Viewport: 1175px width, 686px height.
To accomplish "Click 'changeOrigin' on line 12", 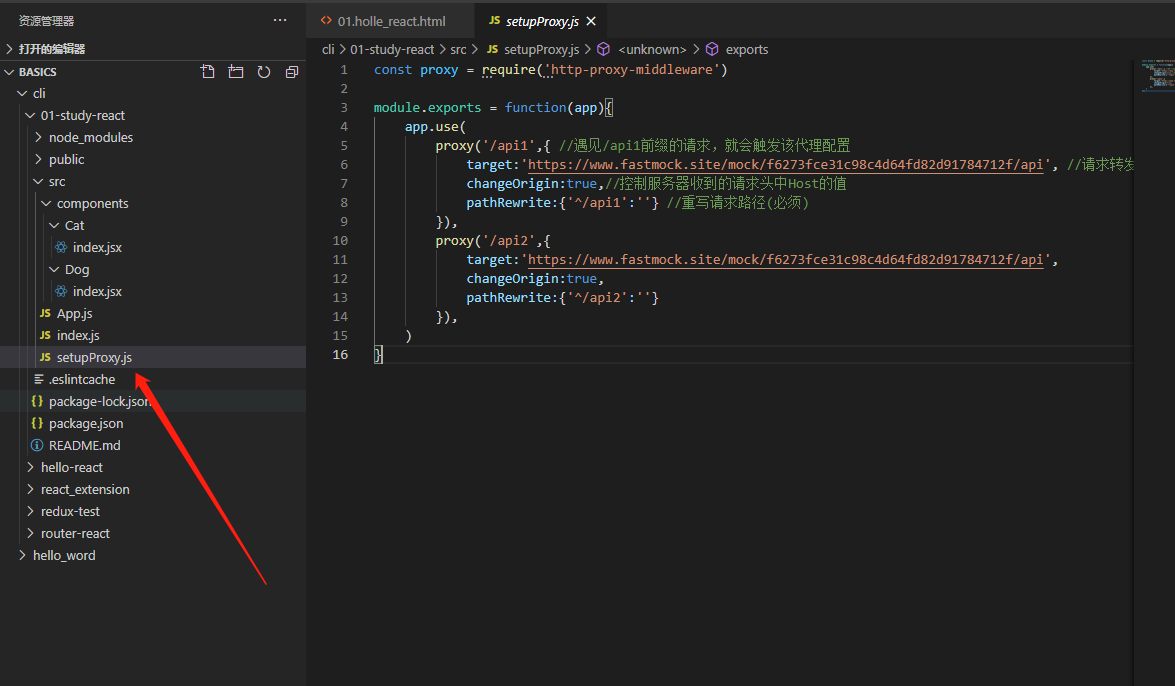I will click(513, 279).
